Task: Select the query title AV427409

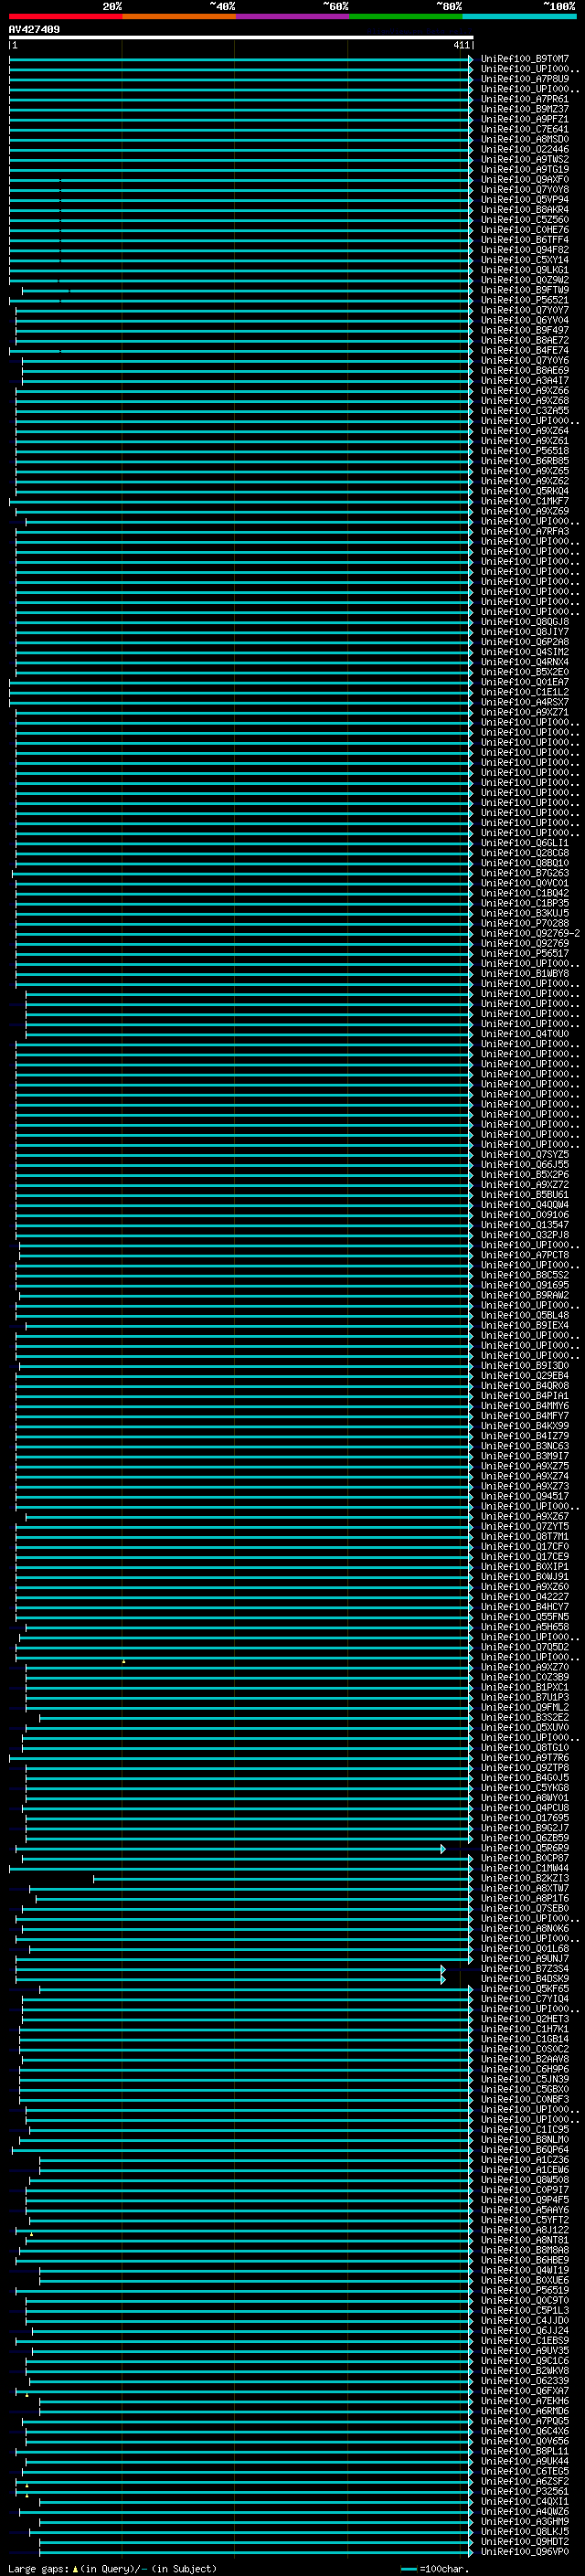Action: pos(34,30)
